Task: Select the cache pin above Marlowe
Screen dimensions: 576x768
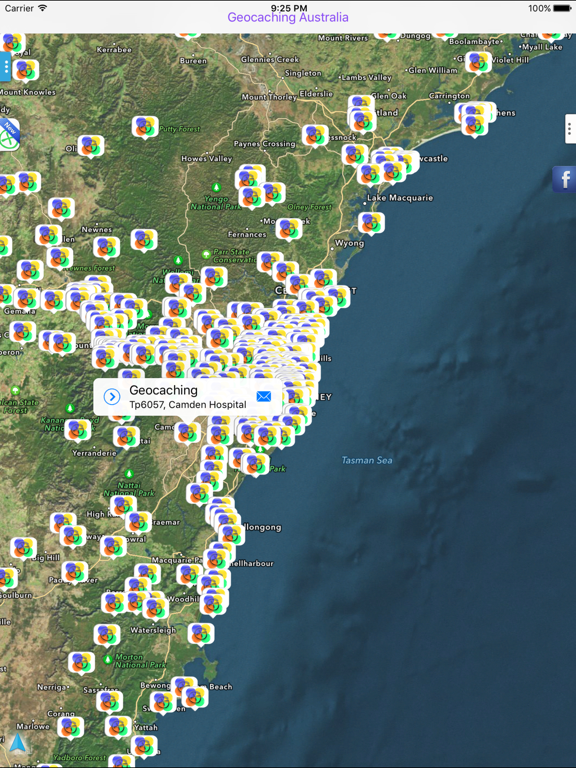Action: pyautogui.click(x=71, y=727)
